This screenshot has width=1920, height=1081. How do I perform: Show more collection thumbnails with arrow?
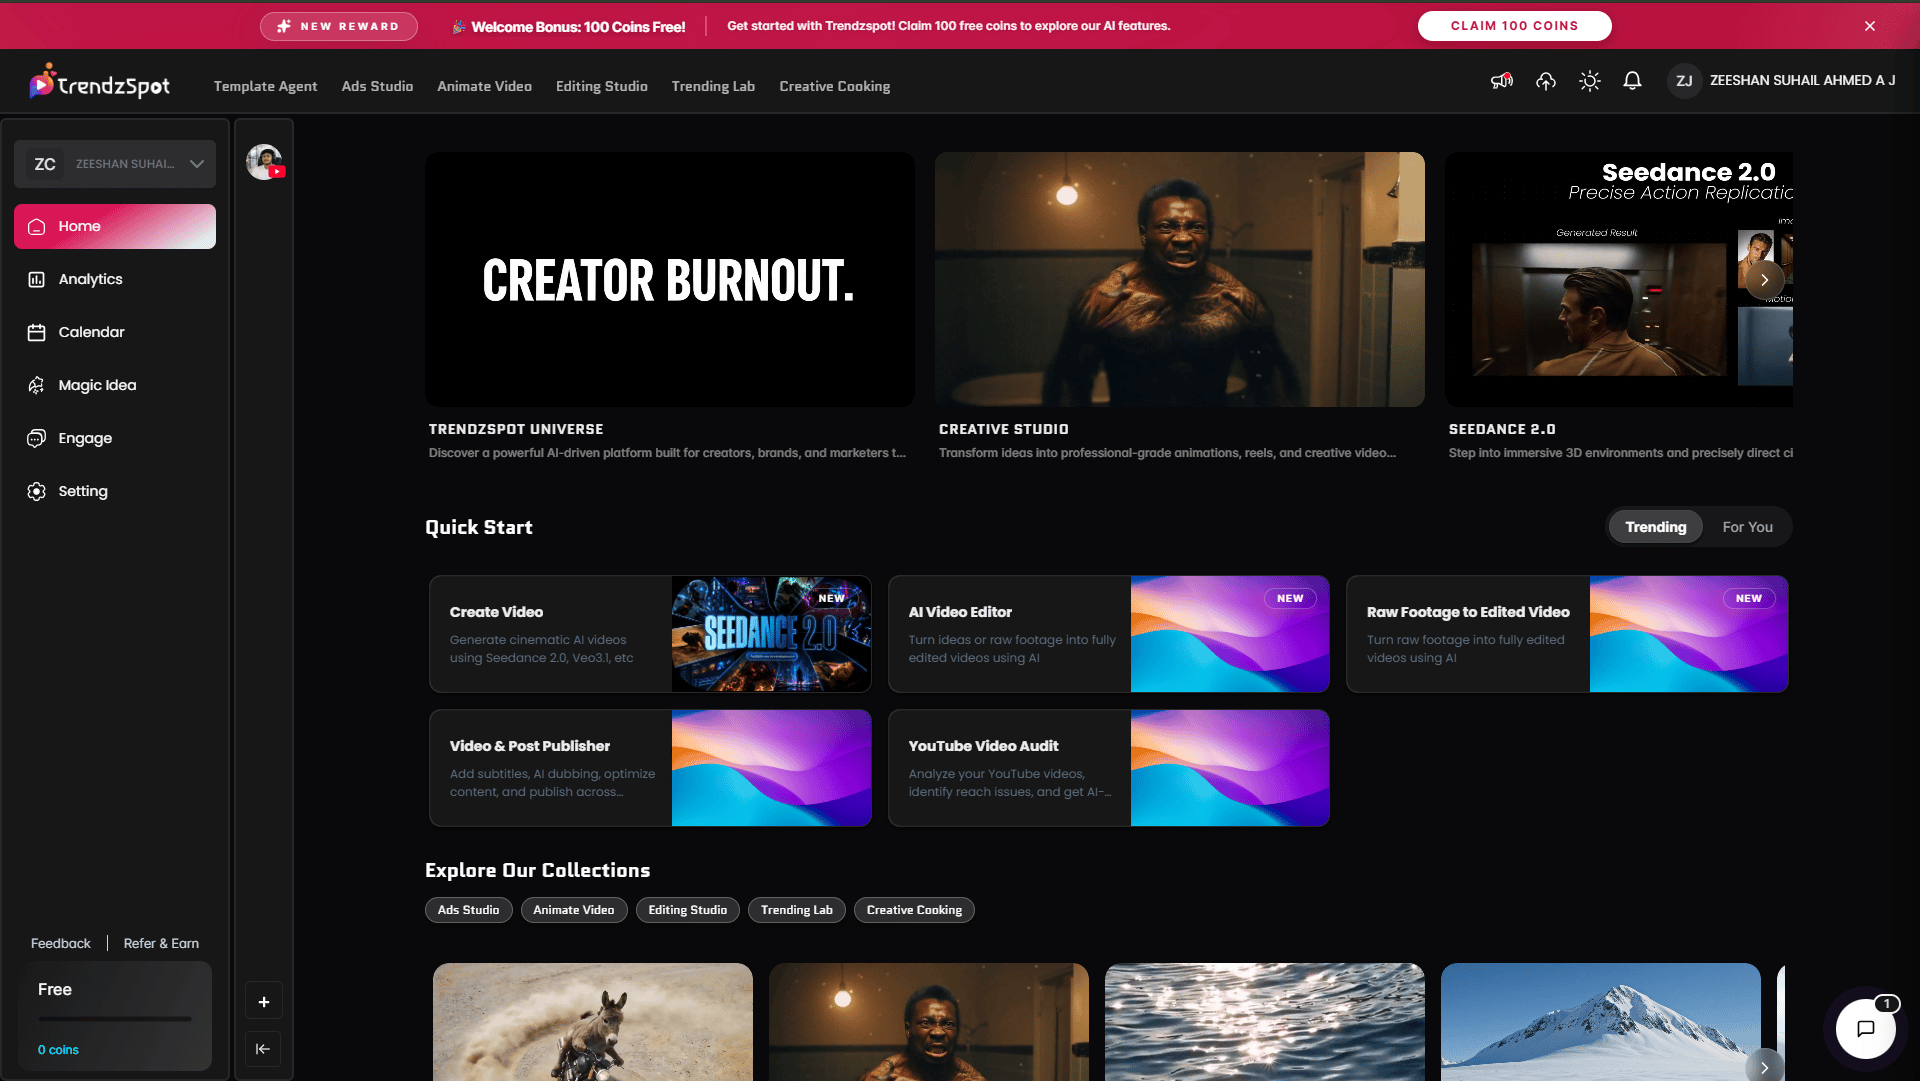[x=1765, y=1067]
